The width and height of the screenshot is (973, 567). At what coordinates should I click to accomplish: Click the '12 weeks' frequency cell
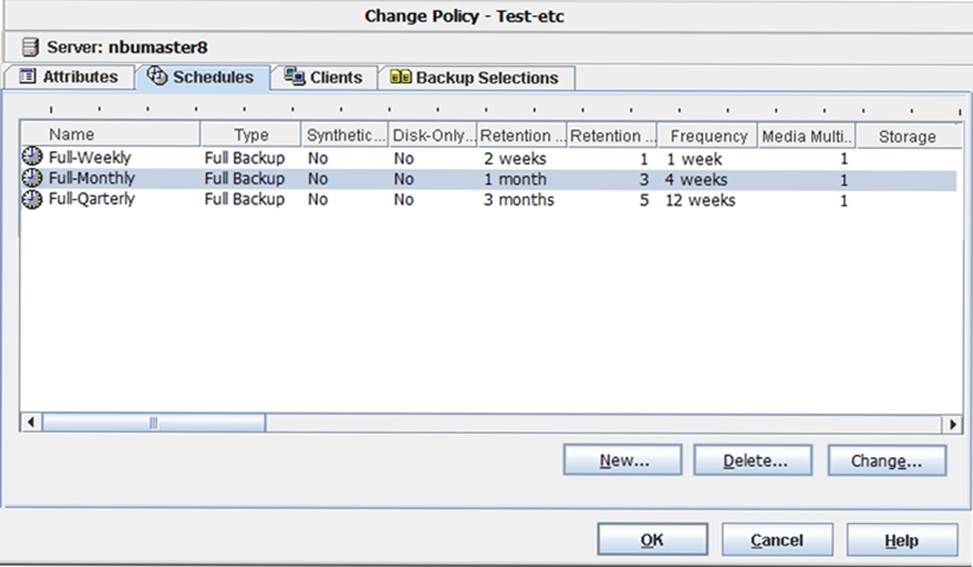coord(701,200)
